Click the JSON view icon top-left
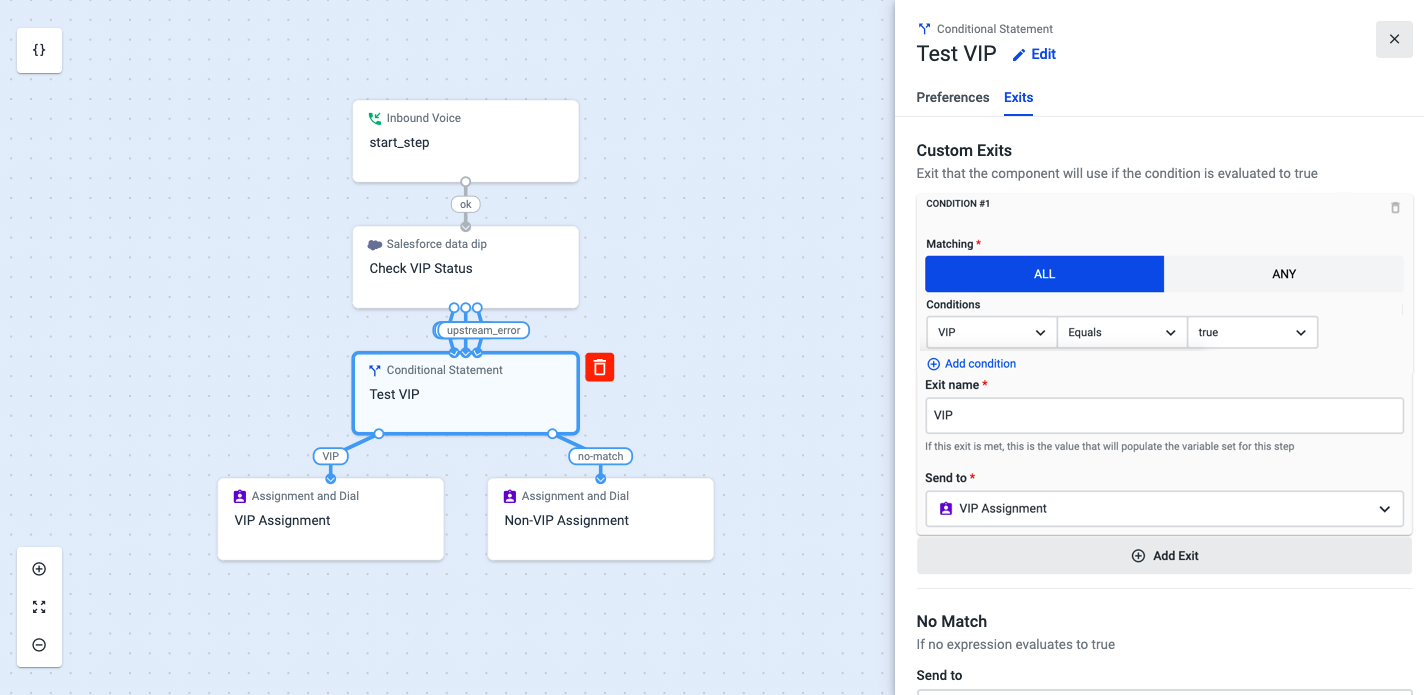 tap(39, 50)
